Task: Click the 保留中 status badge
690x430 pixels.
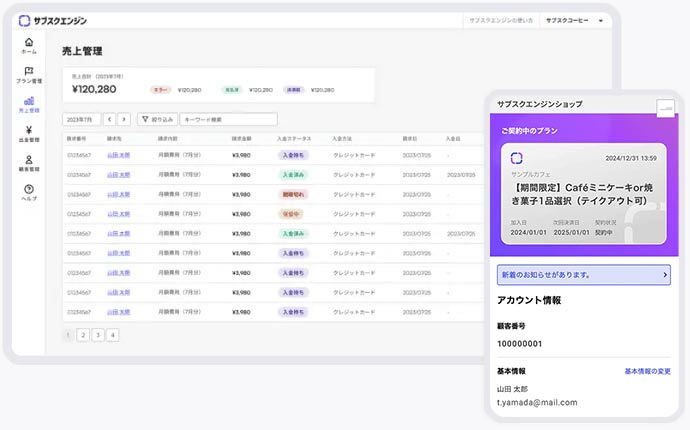Action: pos(291,214)
